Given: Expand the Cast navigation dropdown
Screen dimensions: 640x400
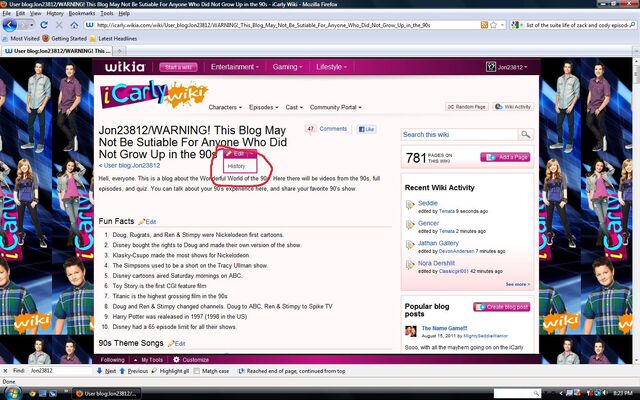Looking at the screenshot, I should (294, 107).
